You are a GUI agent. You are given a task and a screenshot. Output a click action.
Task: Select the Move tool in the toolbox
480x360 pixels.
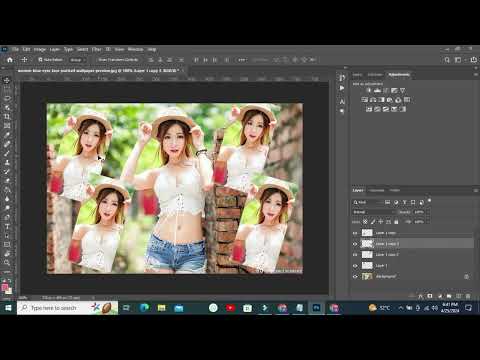[x=7, y=80]
